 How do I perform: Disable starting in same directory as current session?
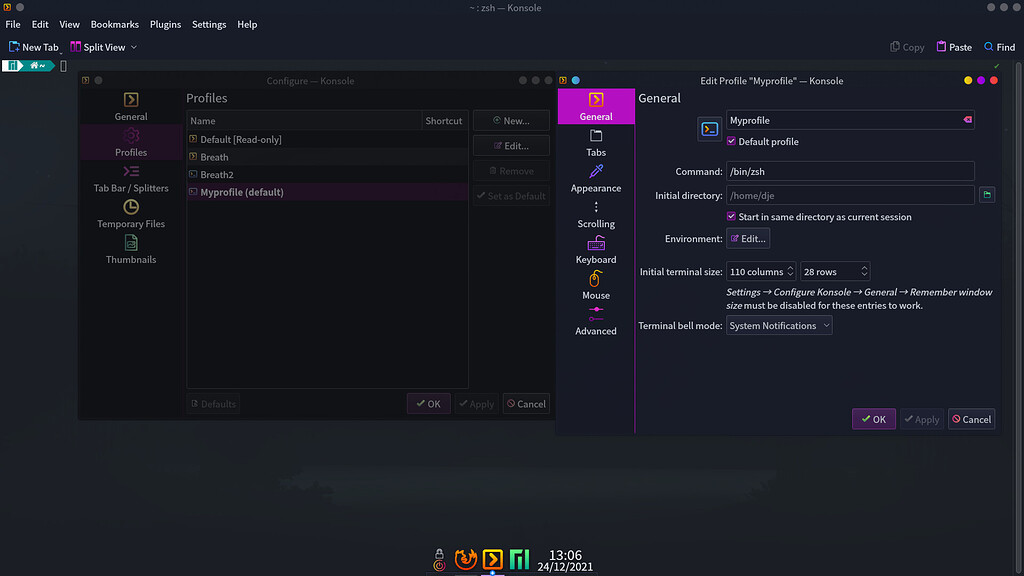(731, 216)
